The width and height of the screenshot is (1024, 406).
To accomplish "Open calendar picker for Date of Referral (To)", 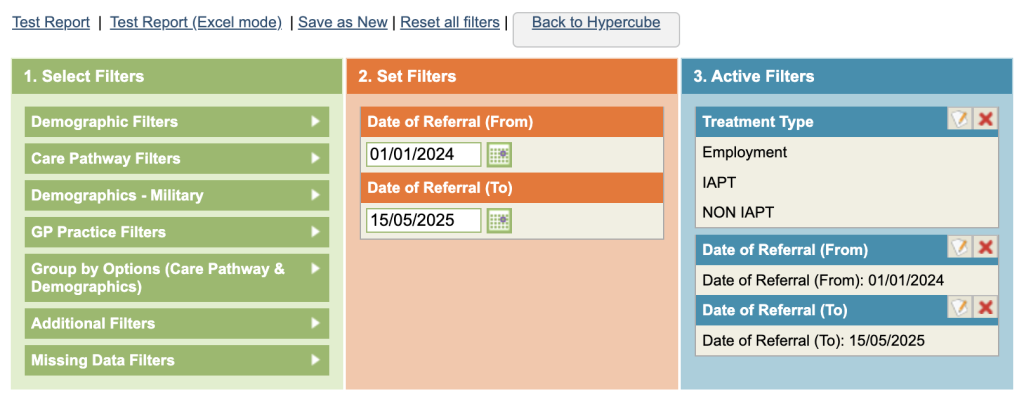I will click(x=499, y=220).
